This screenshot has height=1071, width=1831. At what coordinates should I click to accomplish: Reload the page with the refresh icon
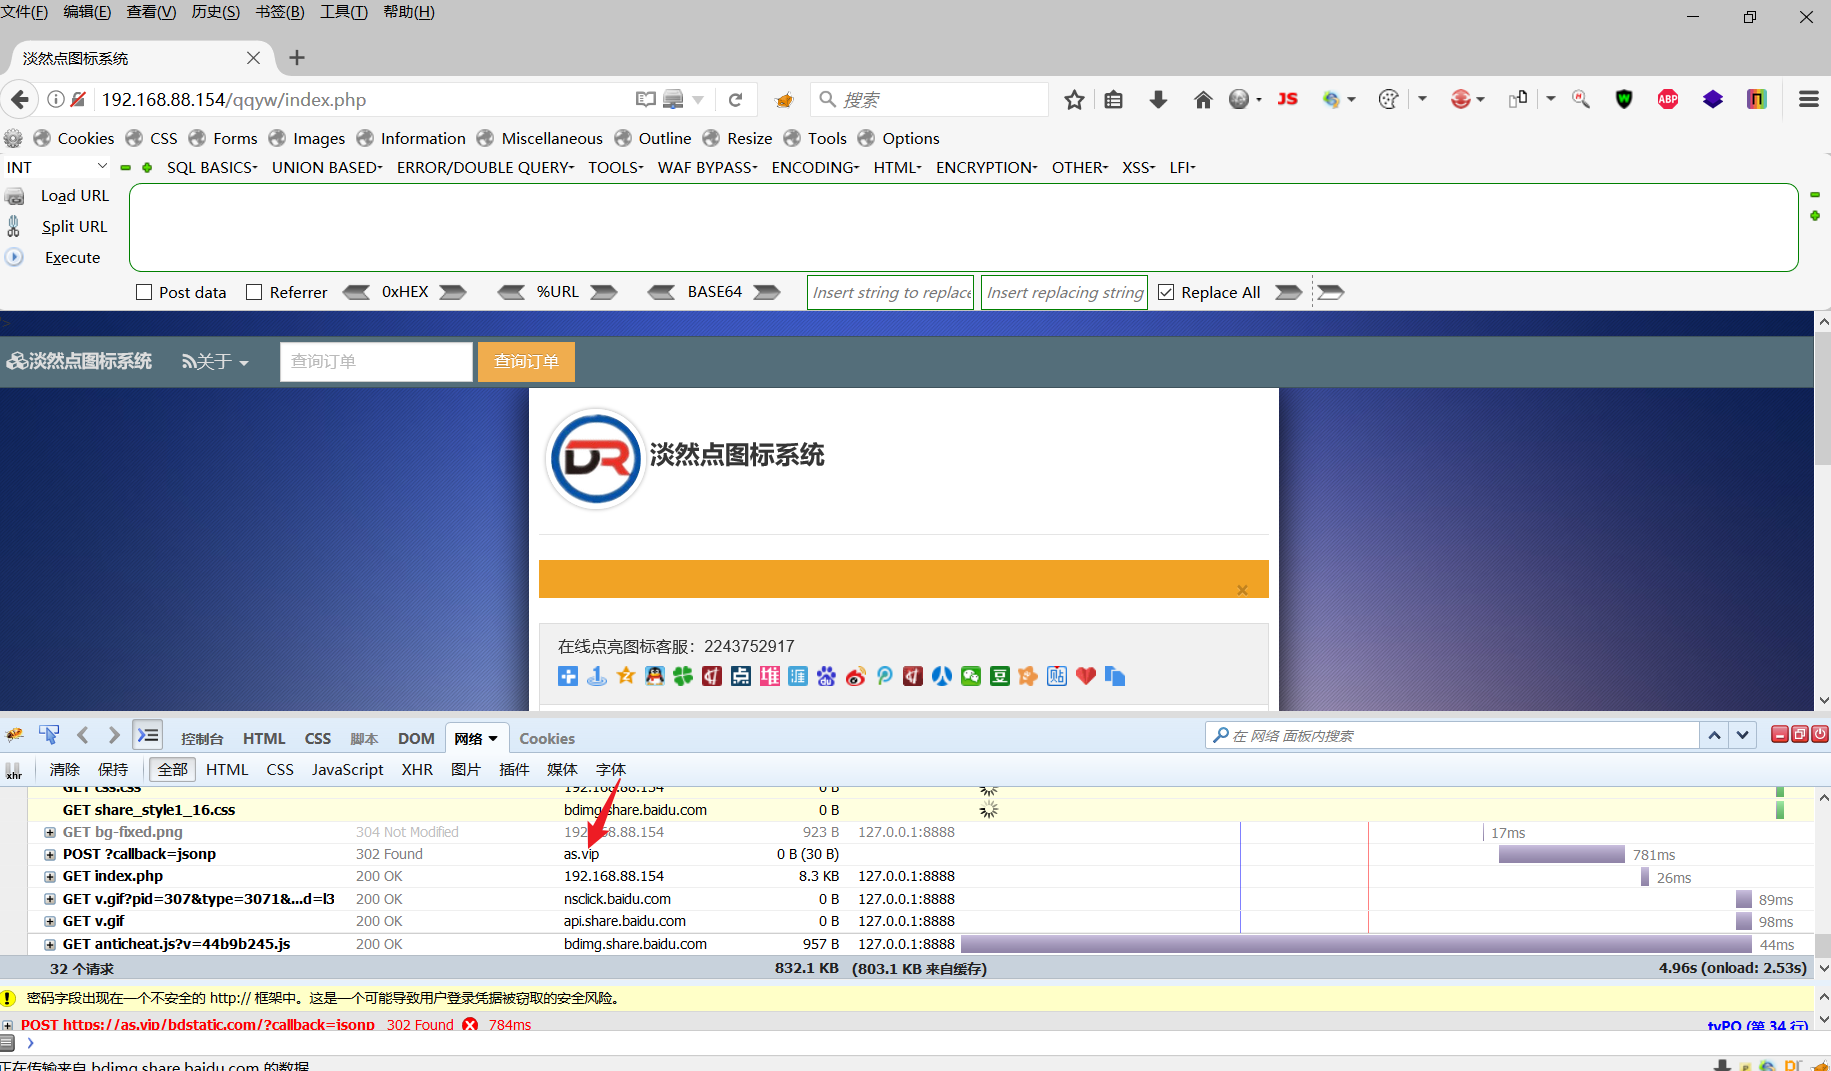[735, 99]
